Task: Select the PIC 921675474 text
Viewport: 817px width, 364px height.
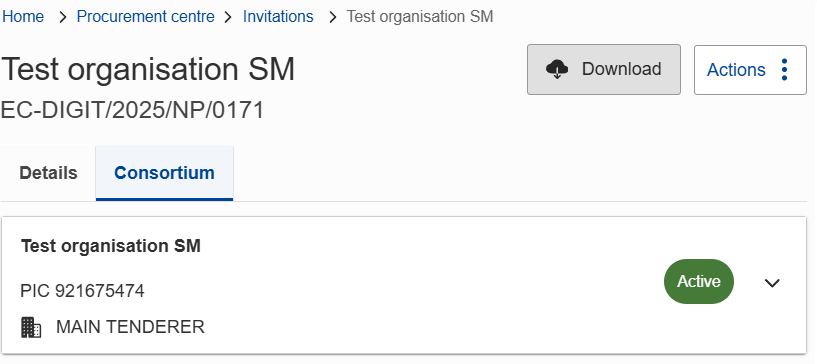Action: [x=82, y=291]
